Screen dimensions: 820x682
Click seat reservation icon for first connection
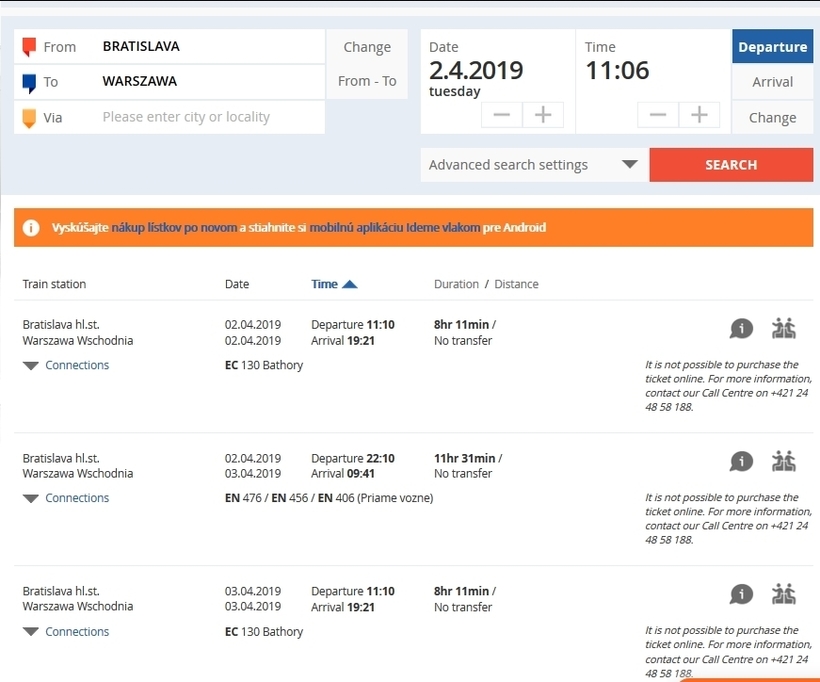click(x=783, y=328)
